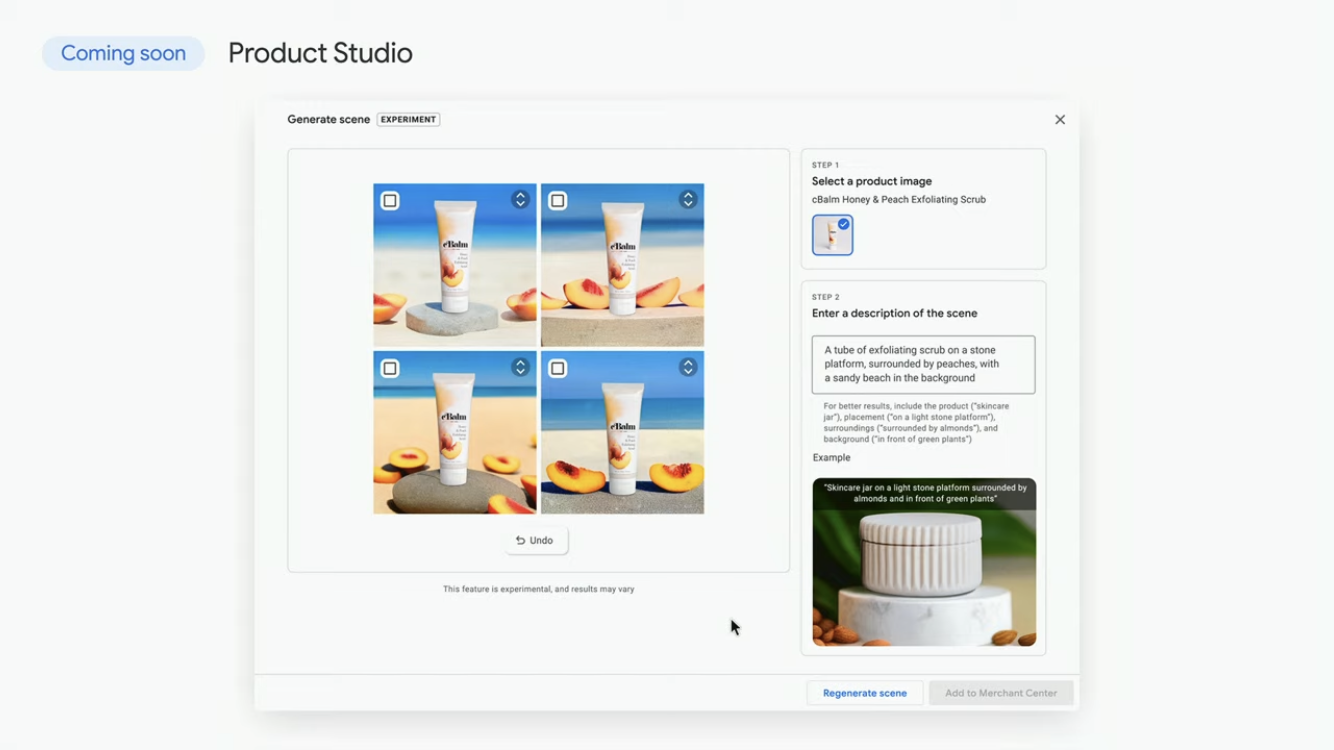
Task: Click 'Select a product image' heading
Action: tap(872, 181)
